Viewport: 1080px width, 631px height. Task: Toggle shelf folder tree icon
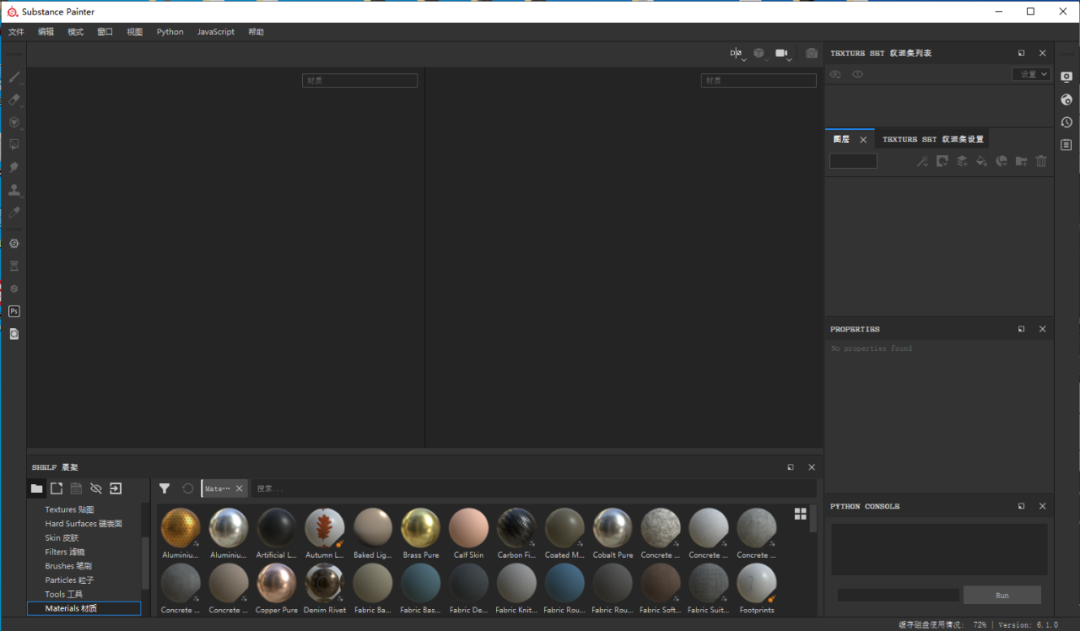pos(37,488)
